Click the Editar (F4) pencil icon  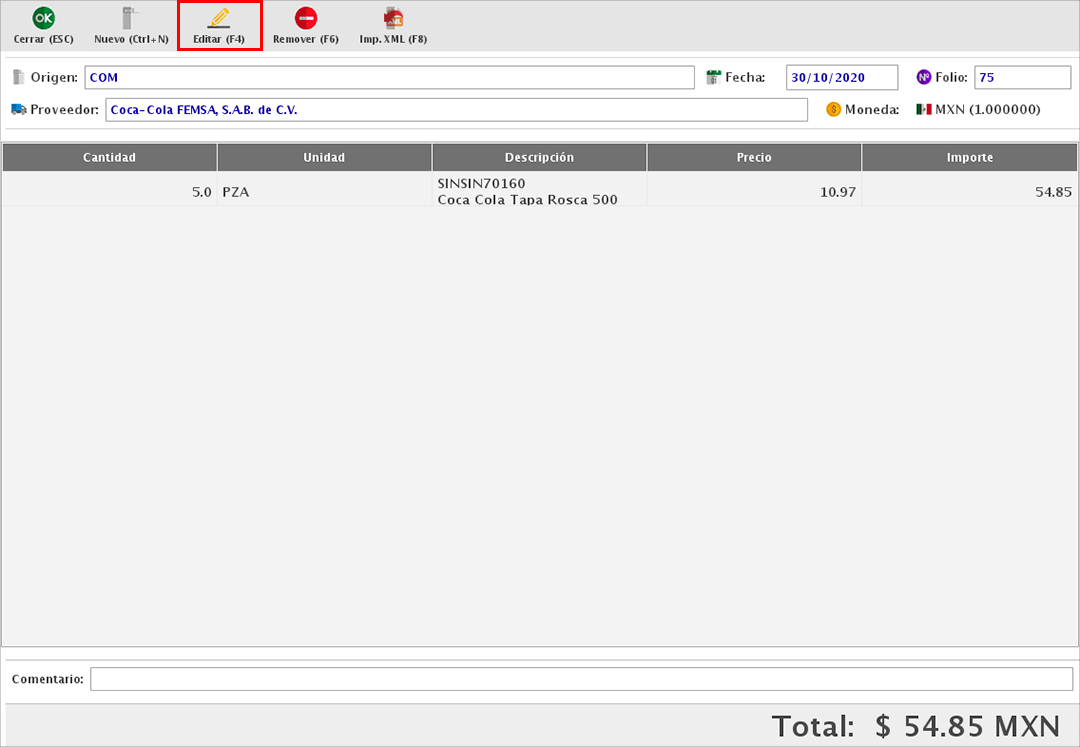click(219, 18)
